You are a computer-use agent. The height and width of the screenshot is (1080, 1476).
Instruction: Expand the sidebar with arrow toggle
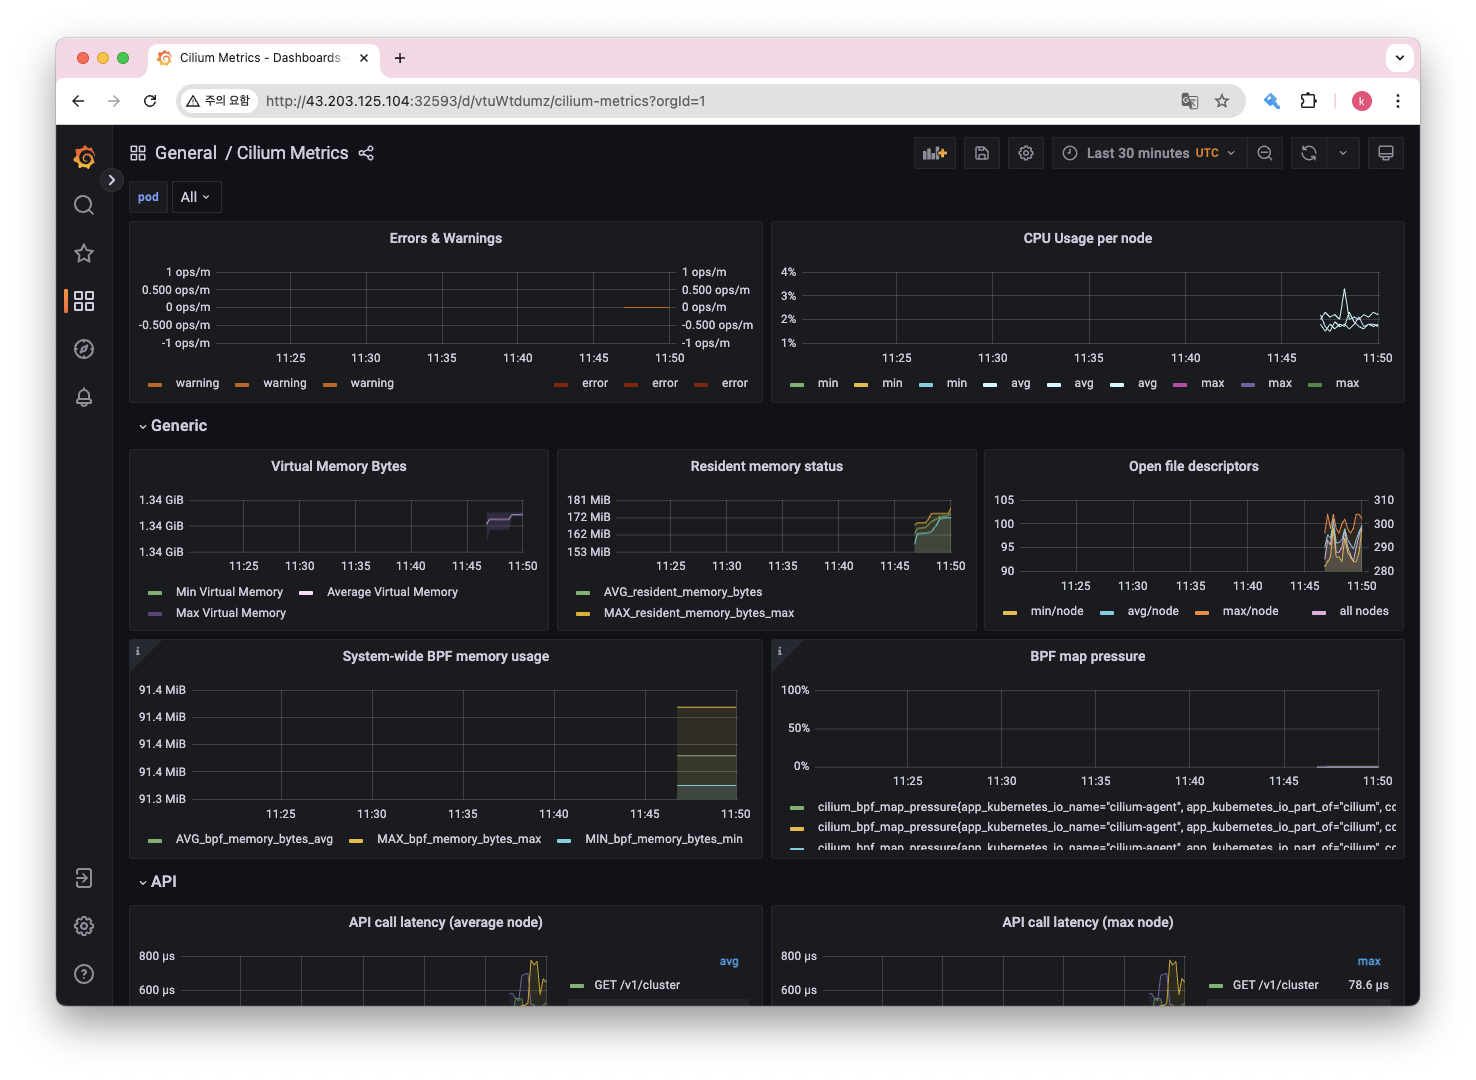(112, 180)
